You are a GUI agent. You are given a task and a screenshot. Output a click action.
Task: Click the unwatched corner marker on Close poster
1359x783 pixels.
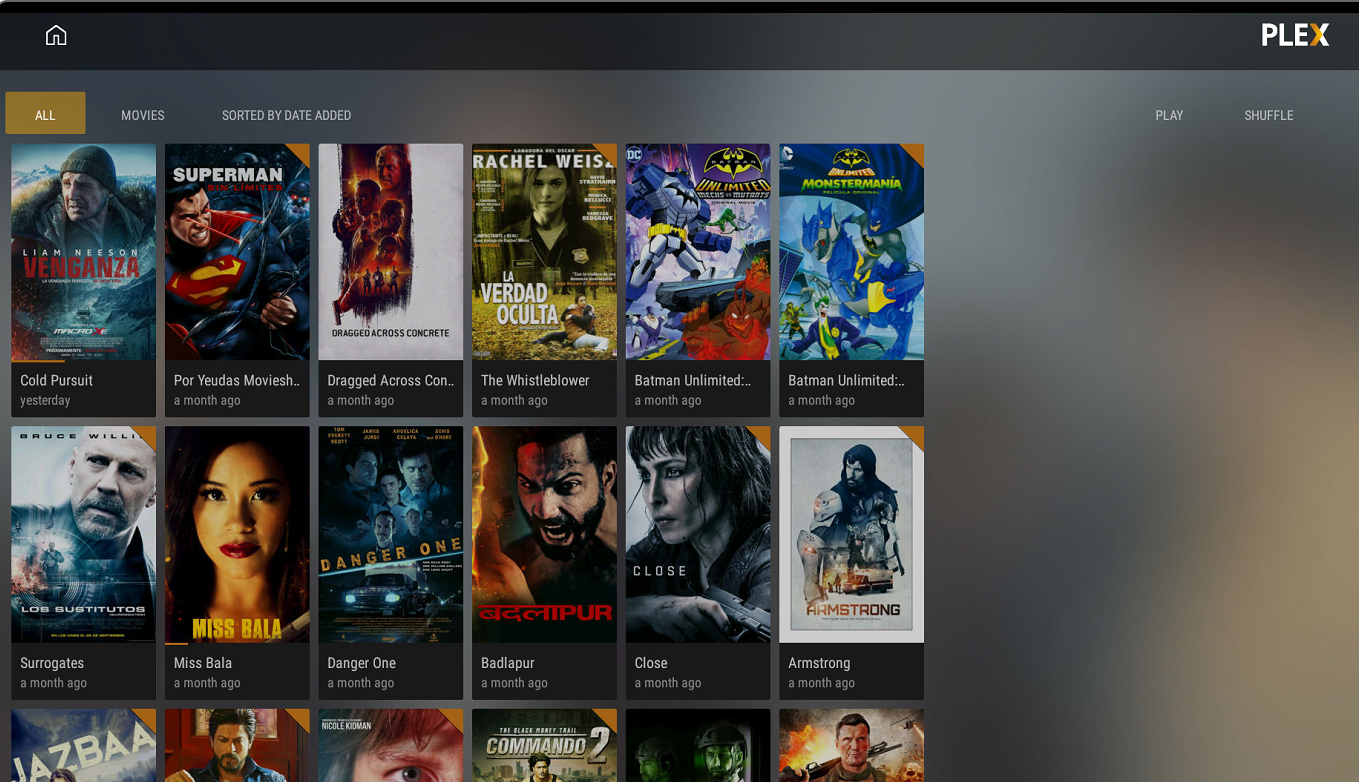(x=762, y=435)
